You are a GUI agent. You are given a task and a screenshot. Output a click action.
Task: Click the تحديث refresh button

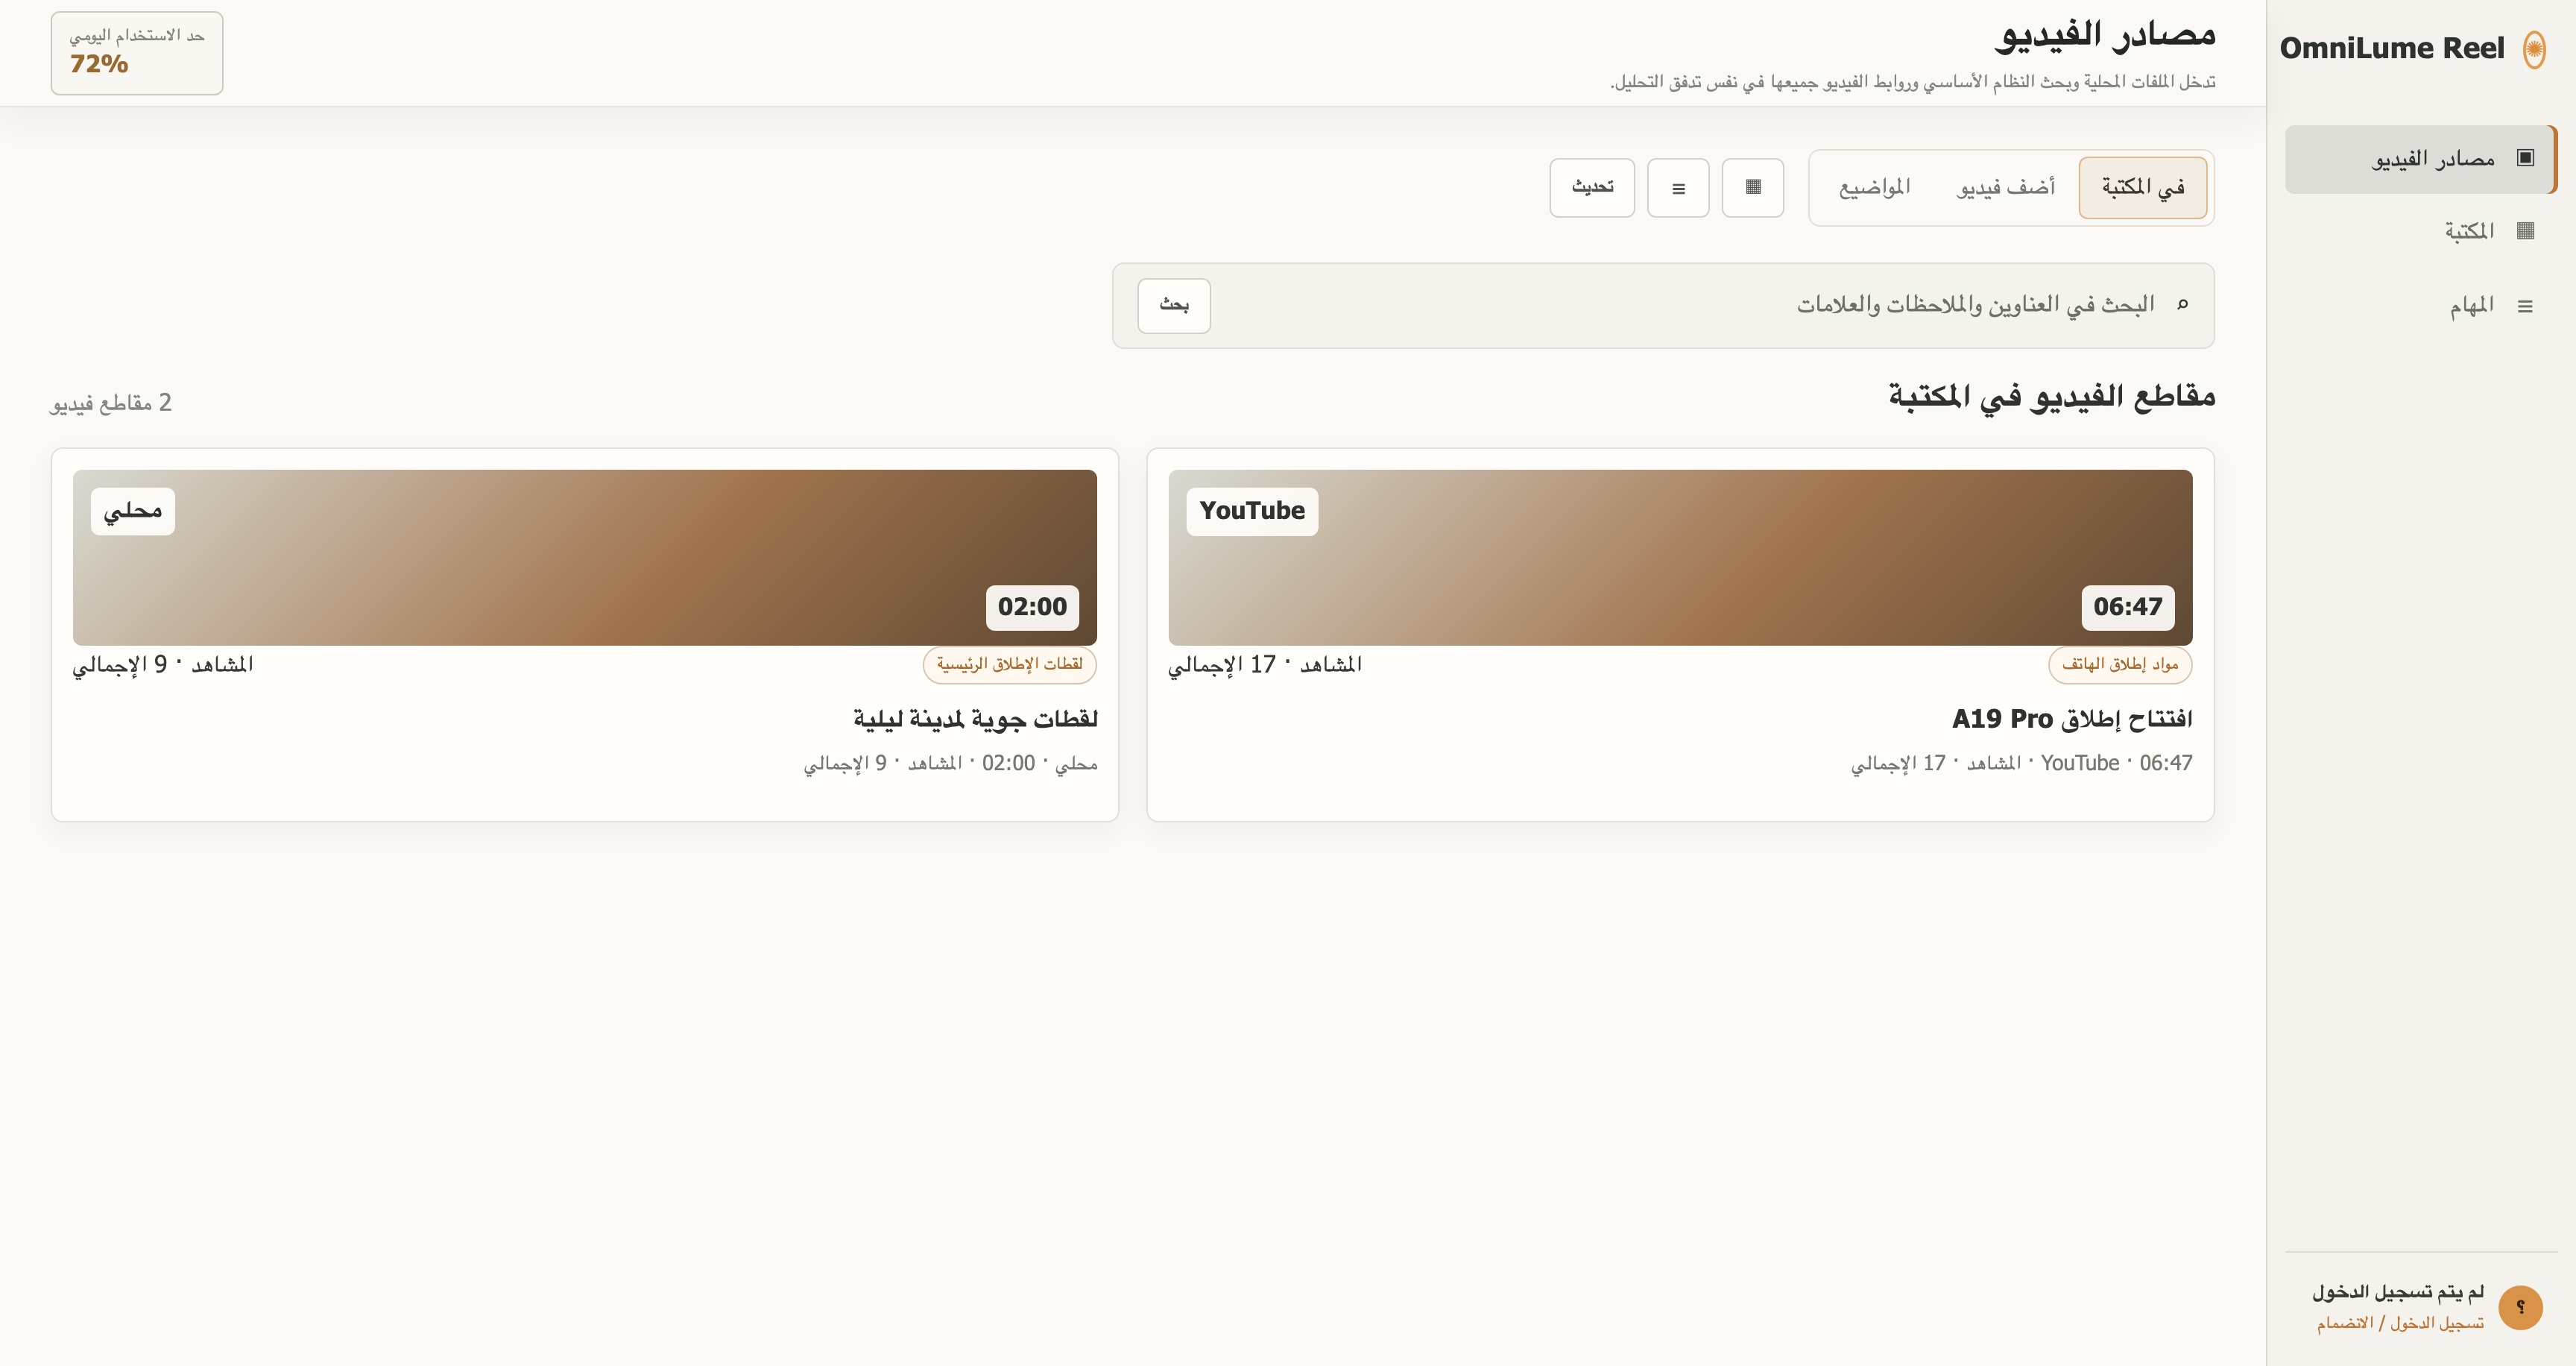click(x=1592, y=188)
